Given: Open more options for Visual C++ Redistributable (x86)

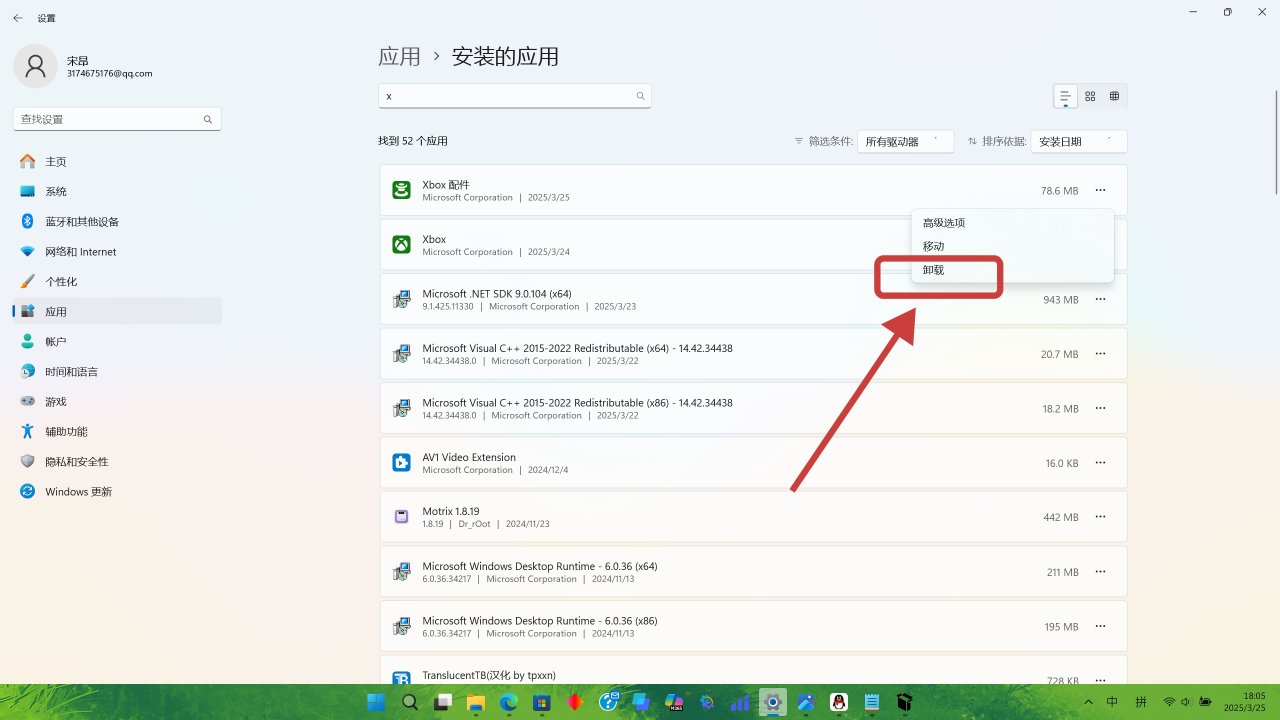Looking at the screenshot, I should [1100, 408].
